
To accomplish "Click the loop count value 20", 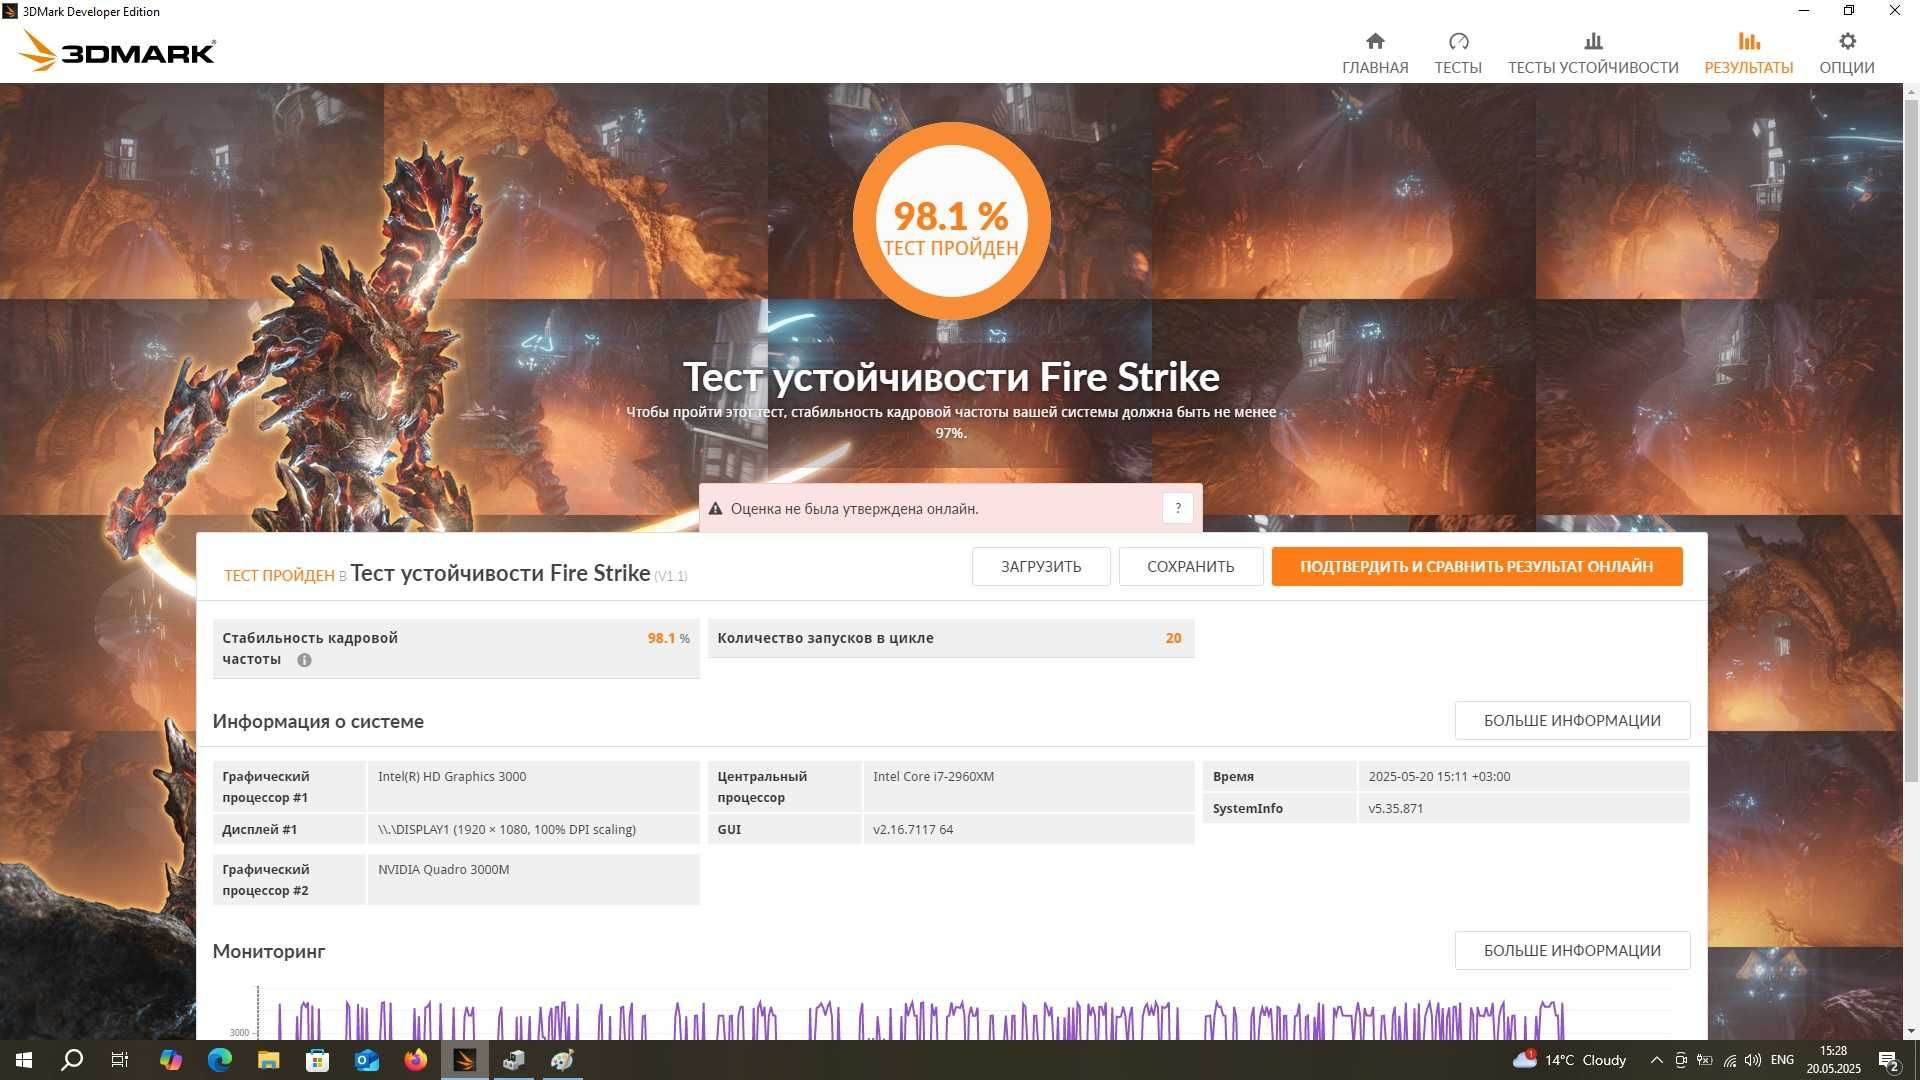I will [1173, 638].
